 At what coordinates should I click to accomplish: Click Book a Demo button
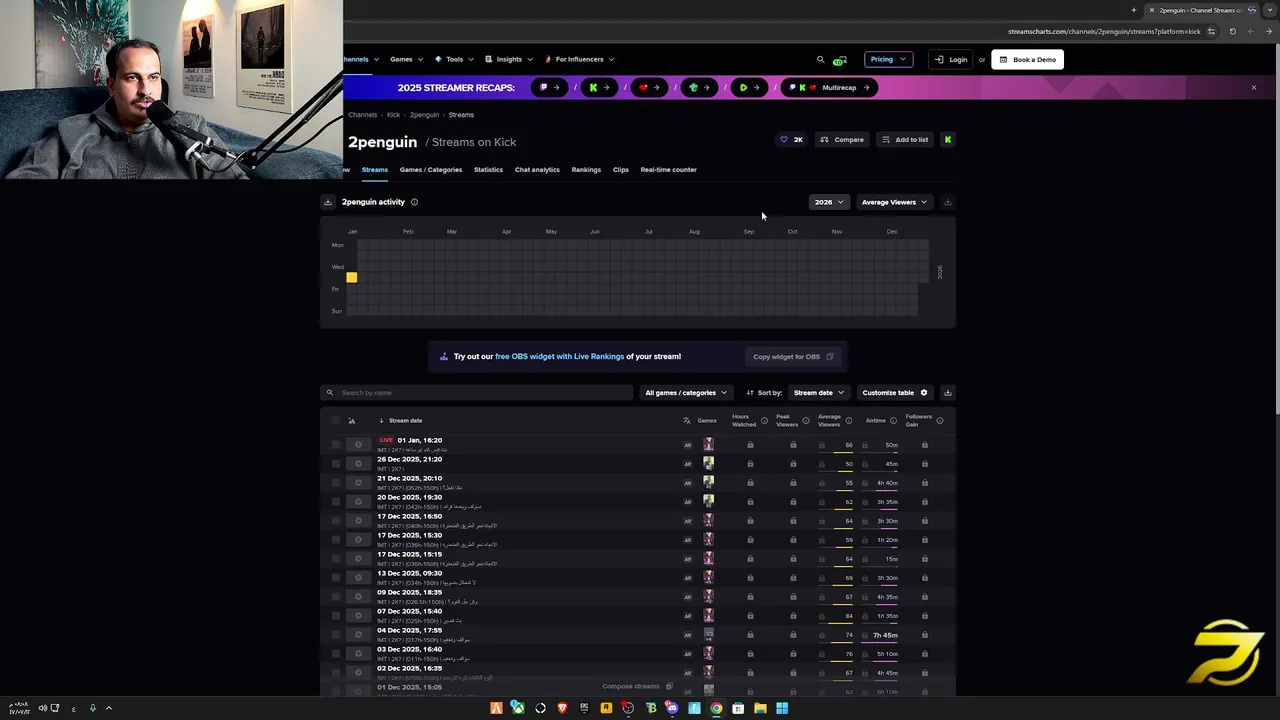(x=1027, y=60)
